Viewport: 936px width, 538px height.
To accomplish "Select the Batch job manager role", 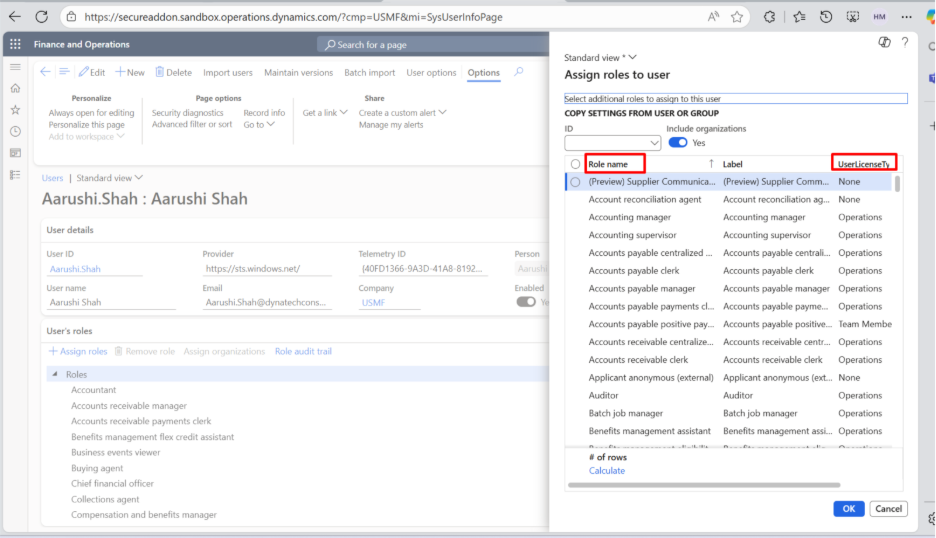I will tap(728, 413).
